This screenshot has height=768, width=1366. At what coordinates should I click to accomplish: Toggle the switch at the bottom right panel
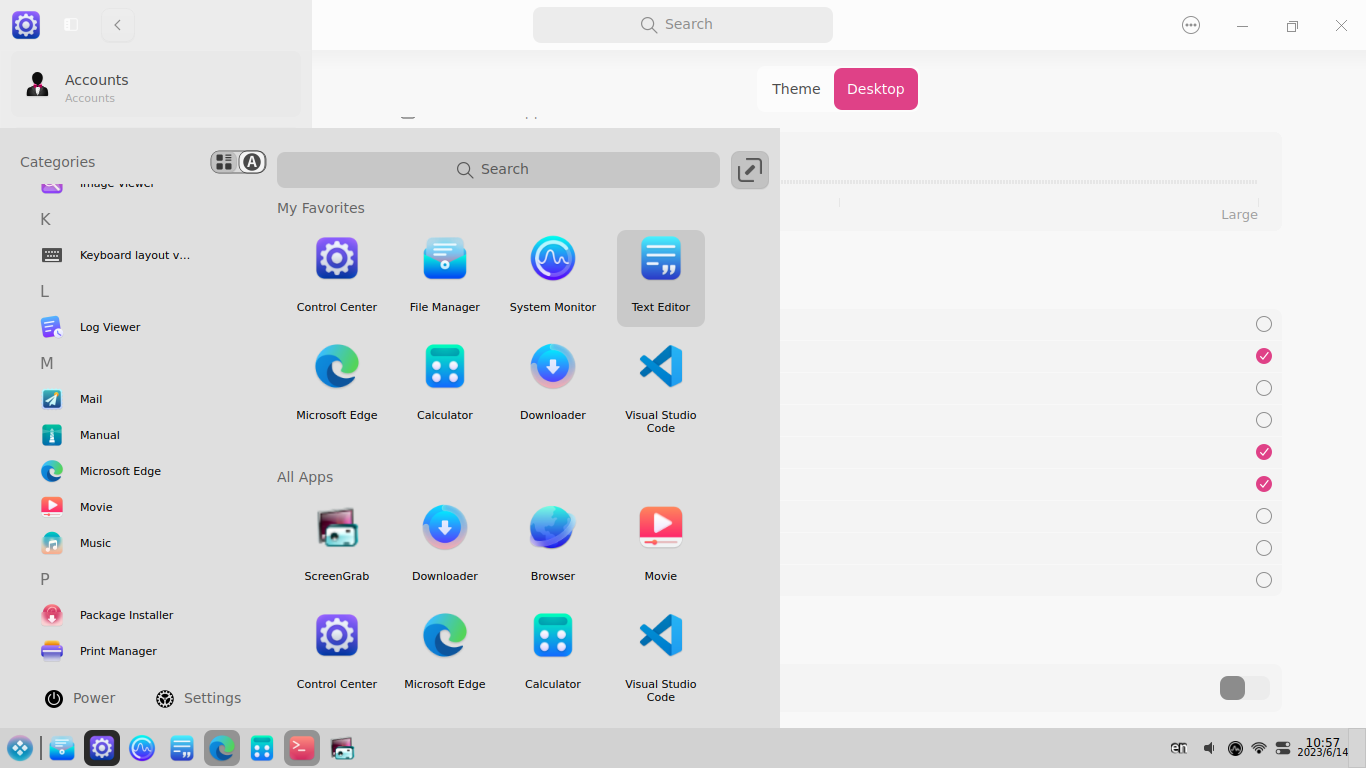pyautogui.click(x=1243, y=688)
